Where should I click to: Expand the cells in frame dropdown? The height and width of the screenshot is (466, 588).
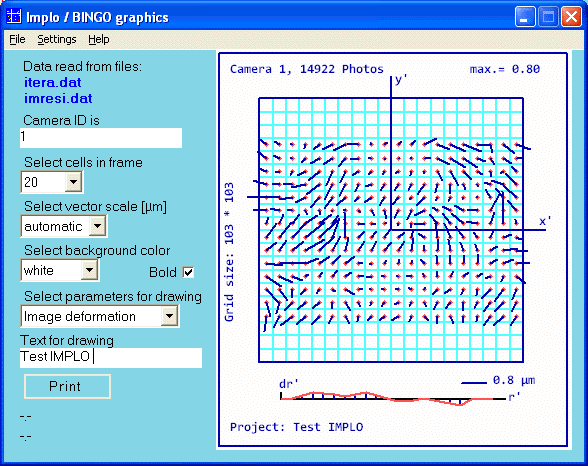pos(74,182)
